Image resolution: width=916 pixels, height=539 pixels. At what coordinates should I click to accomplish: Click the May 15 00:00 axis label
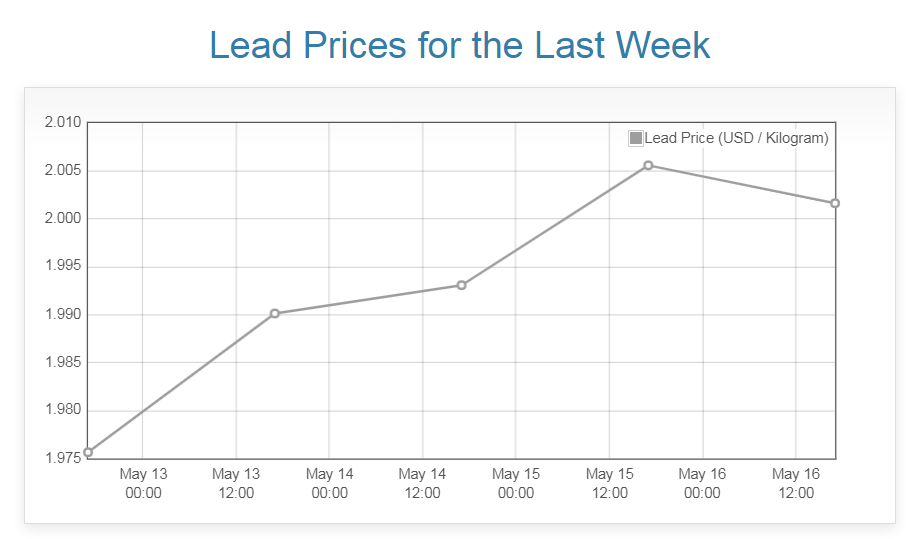pos(516,483)
